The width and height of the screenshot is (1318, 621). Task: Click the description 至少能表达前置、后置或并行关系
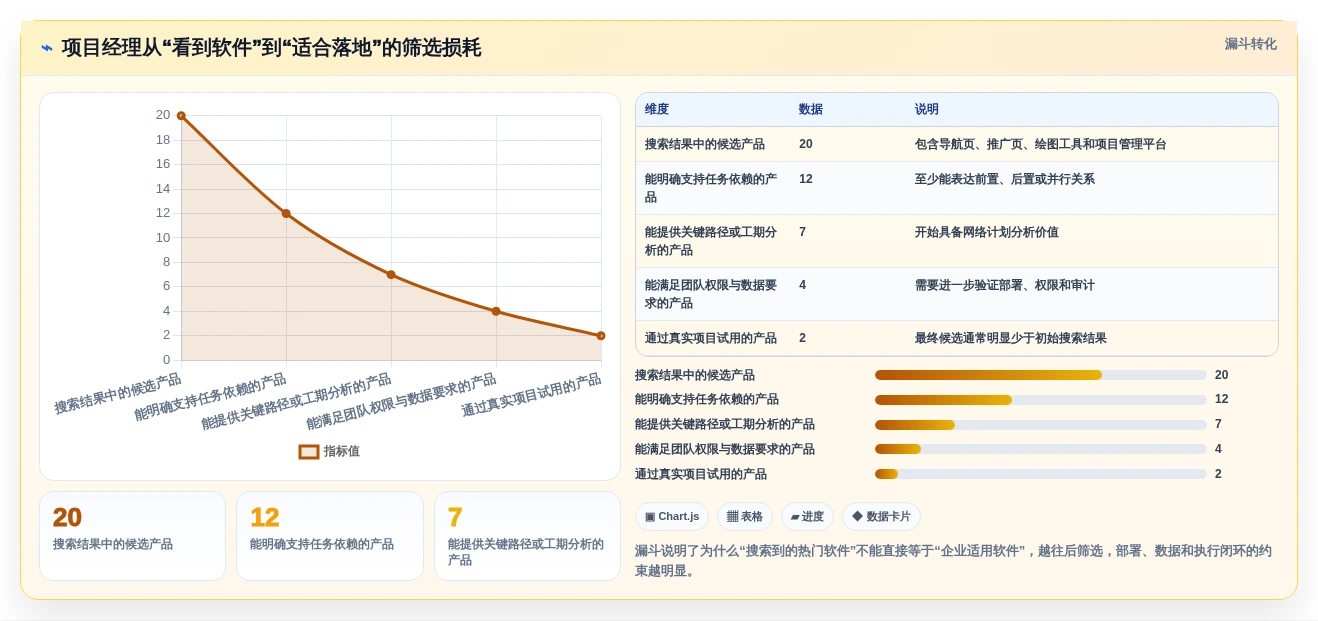[1005, 179]
